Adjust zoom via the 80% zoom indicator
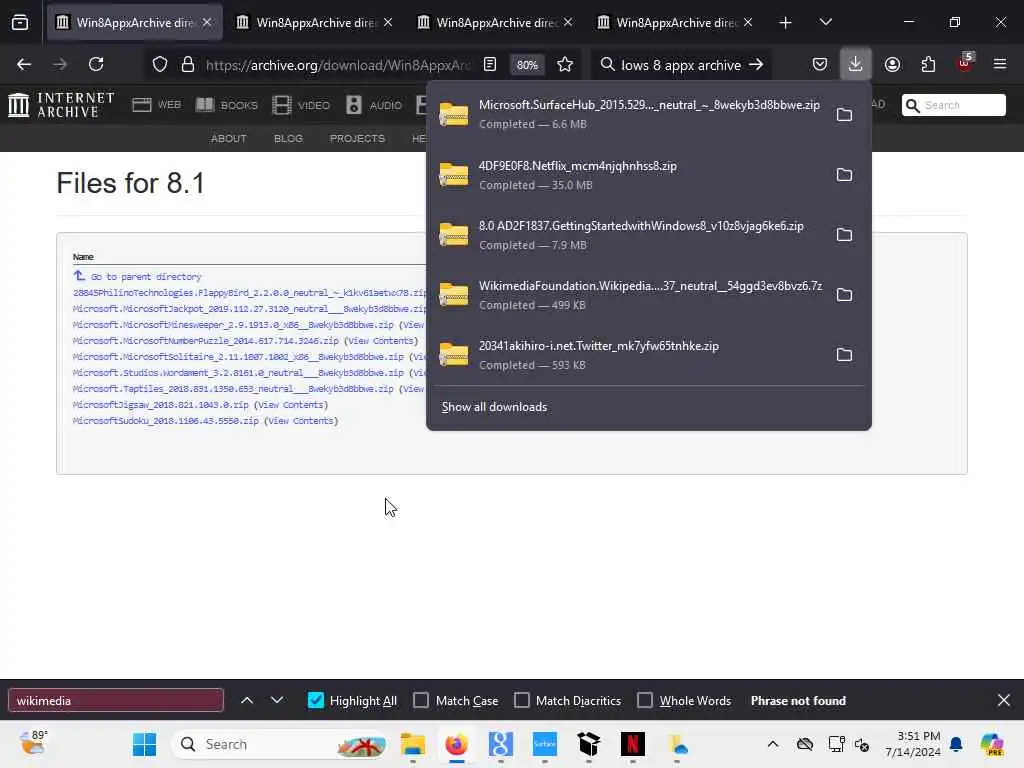The image size is (1024, 768). (527, 65)
